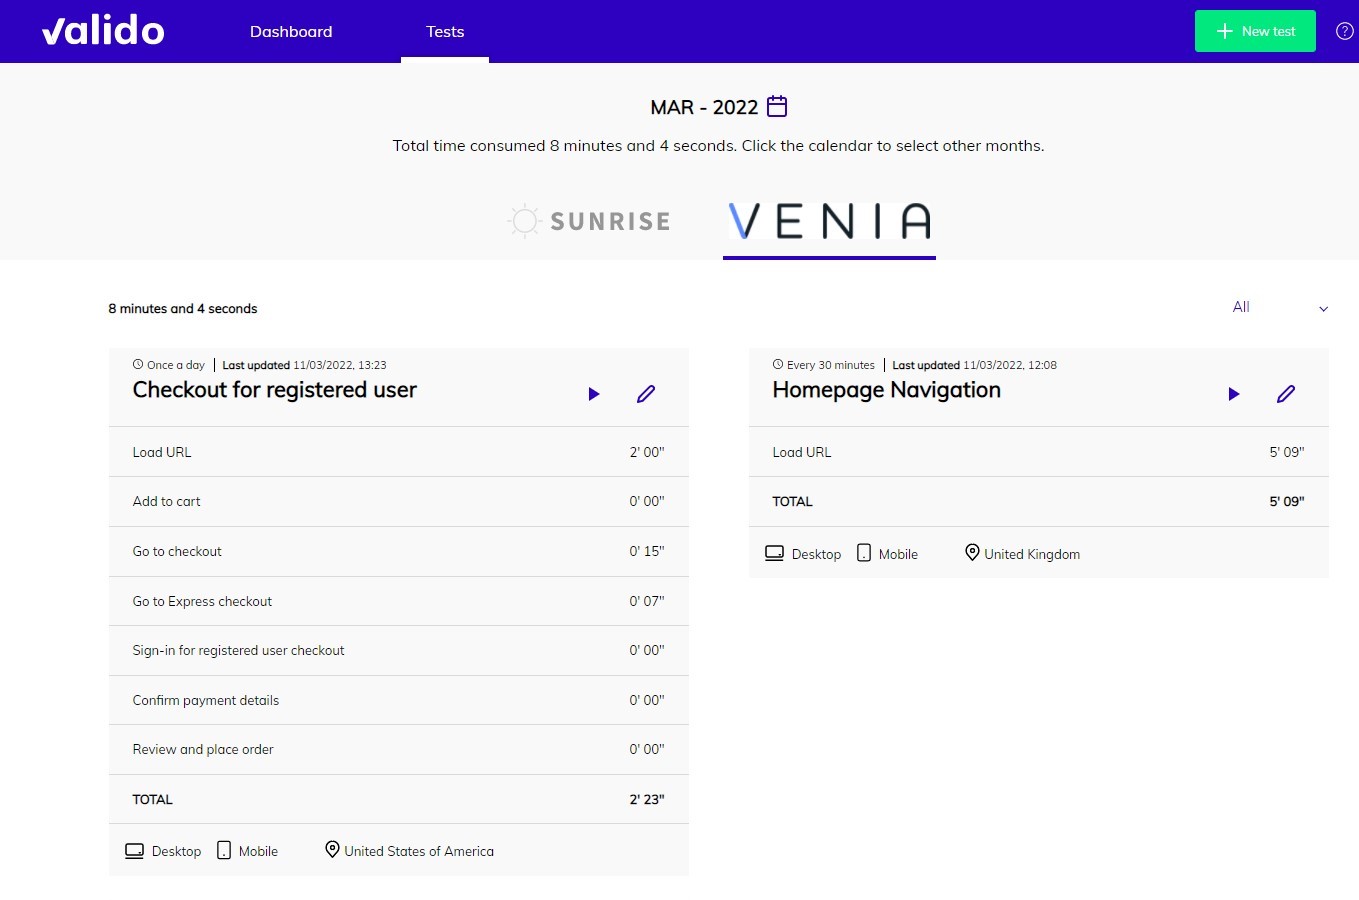Click the Valido logo
Viewport: 1359px width, 900px height.
coord(103,31)
